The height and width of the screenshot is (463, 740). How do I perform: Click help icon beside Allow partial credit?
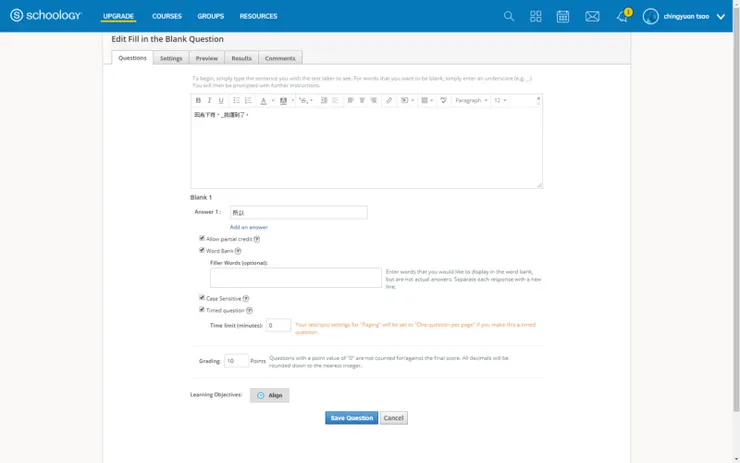[257, 239]
